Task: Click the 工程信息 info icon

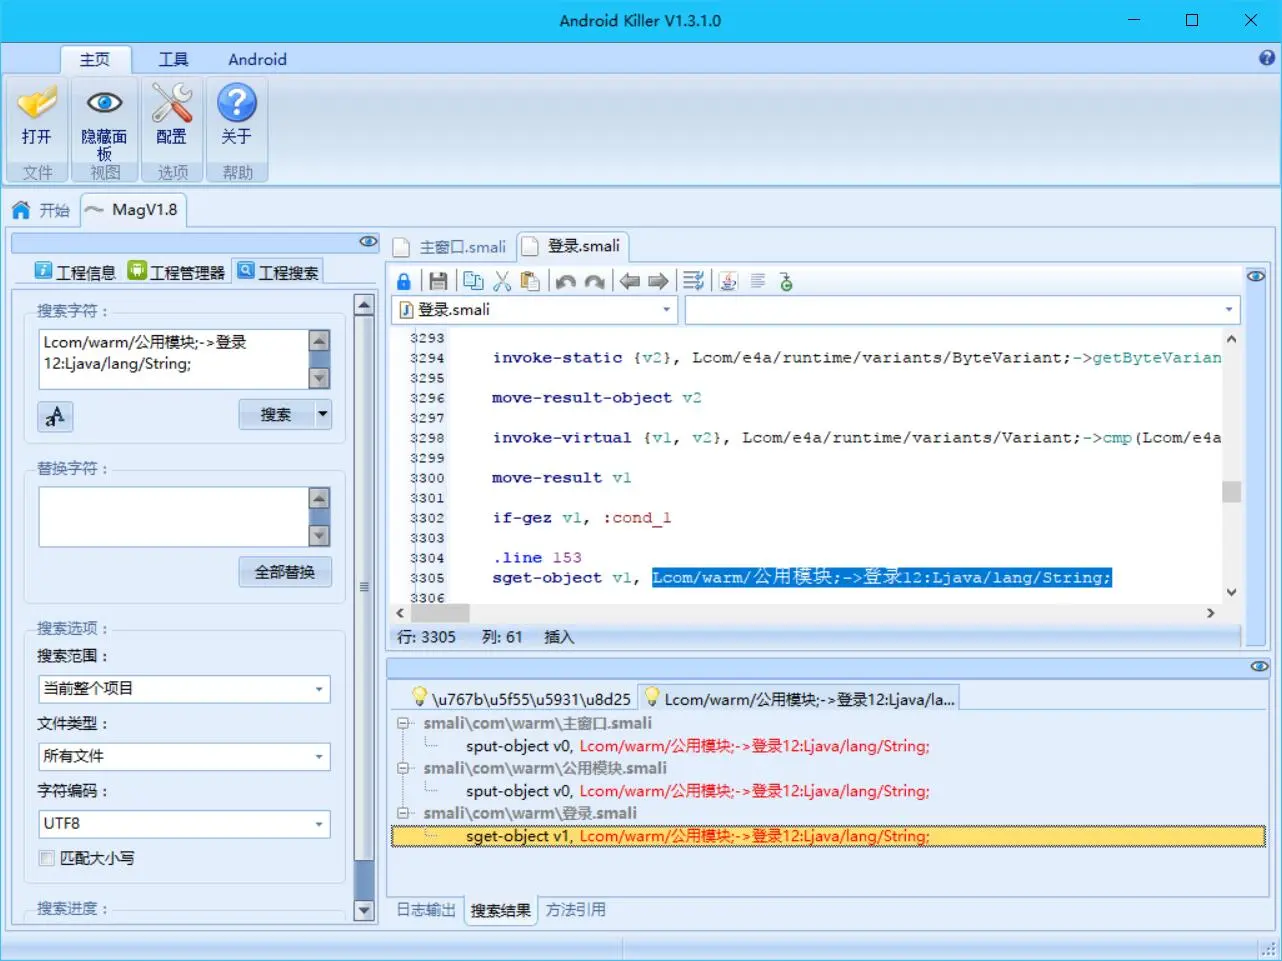Action: [43, 271]
